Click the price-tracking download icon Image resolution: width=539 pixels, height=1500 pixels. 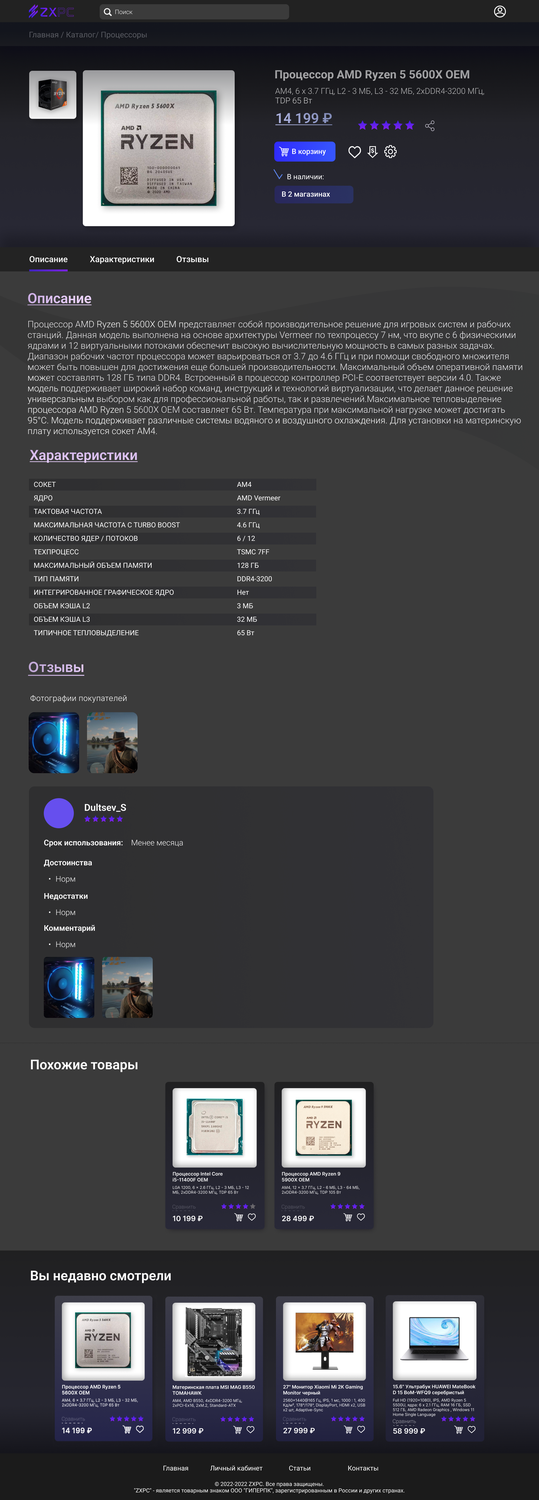click(372, 152)
